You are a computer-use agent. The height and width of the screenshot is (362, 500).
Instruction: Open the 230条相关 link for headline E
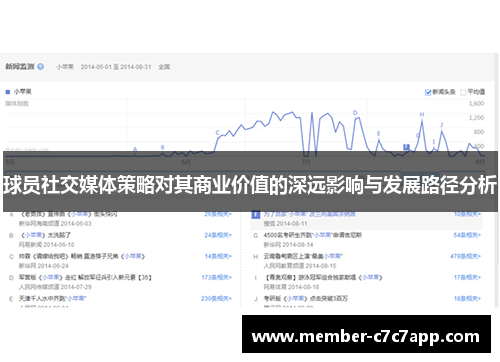[x=216, y=299]
